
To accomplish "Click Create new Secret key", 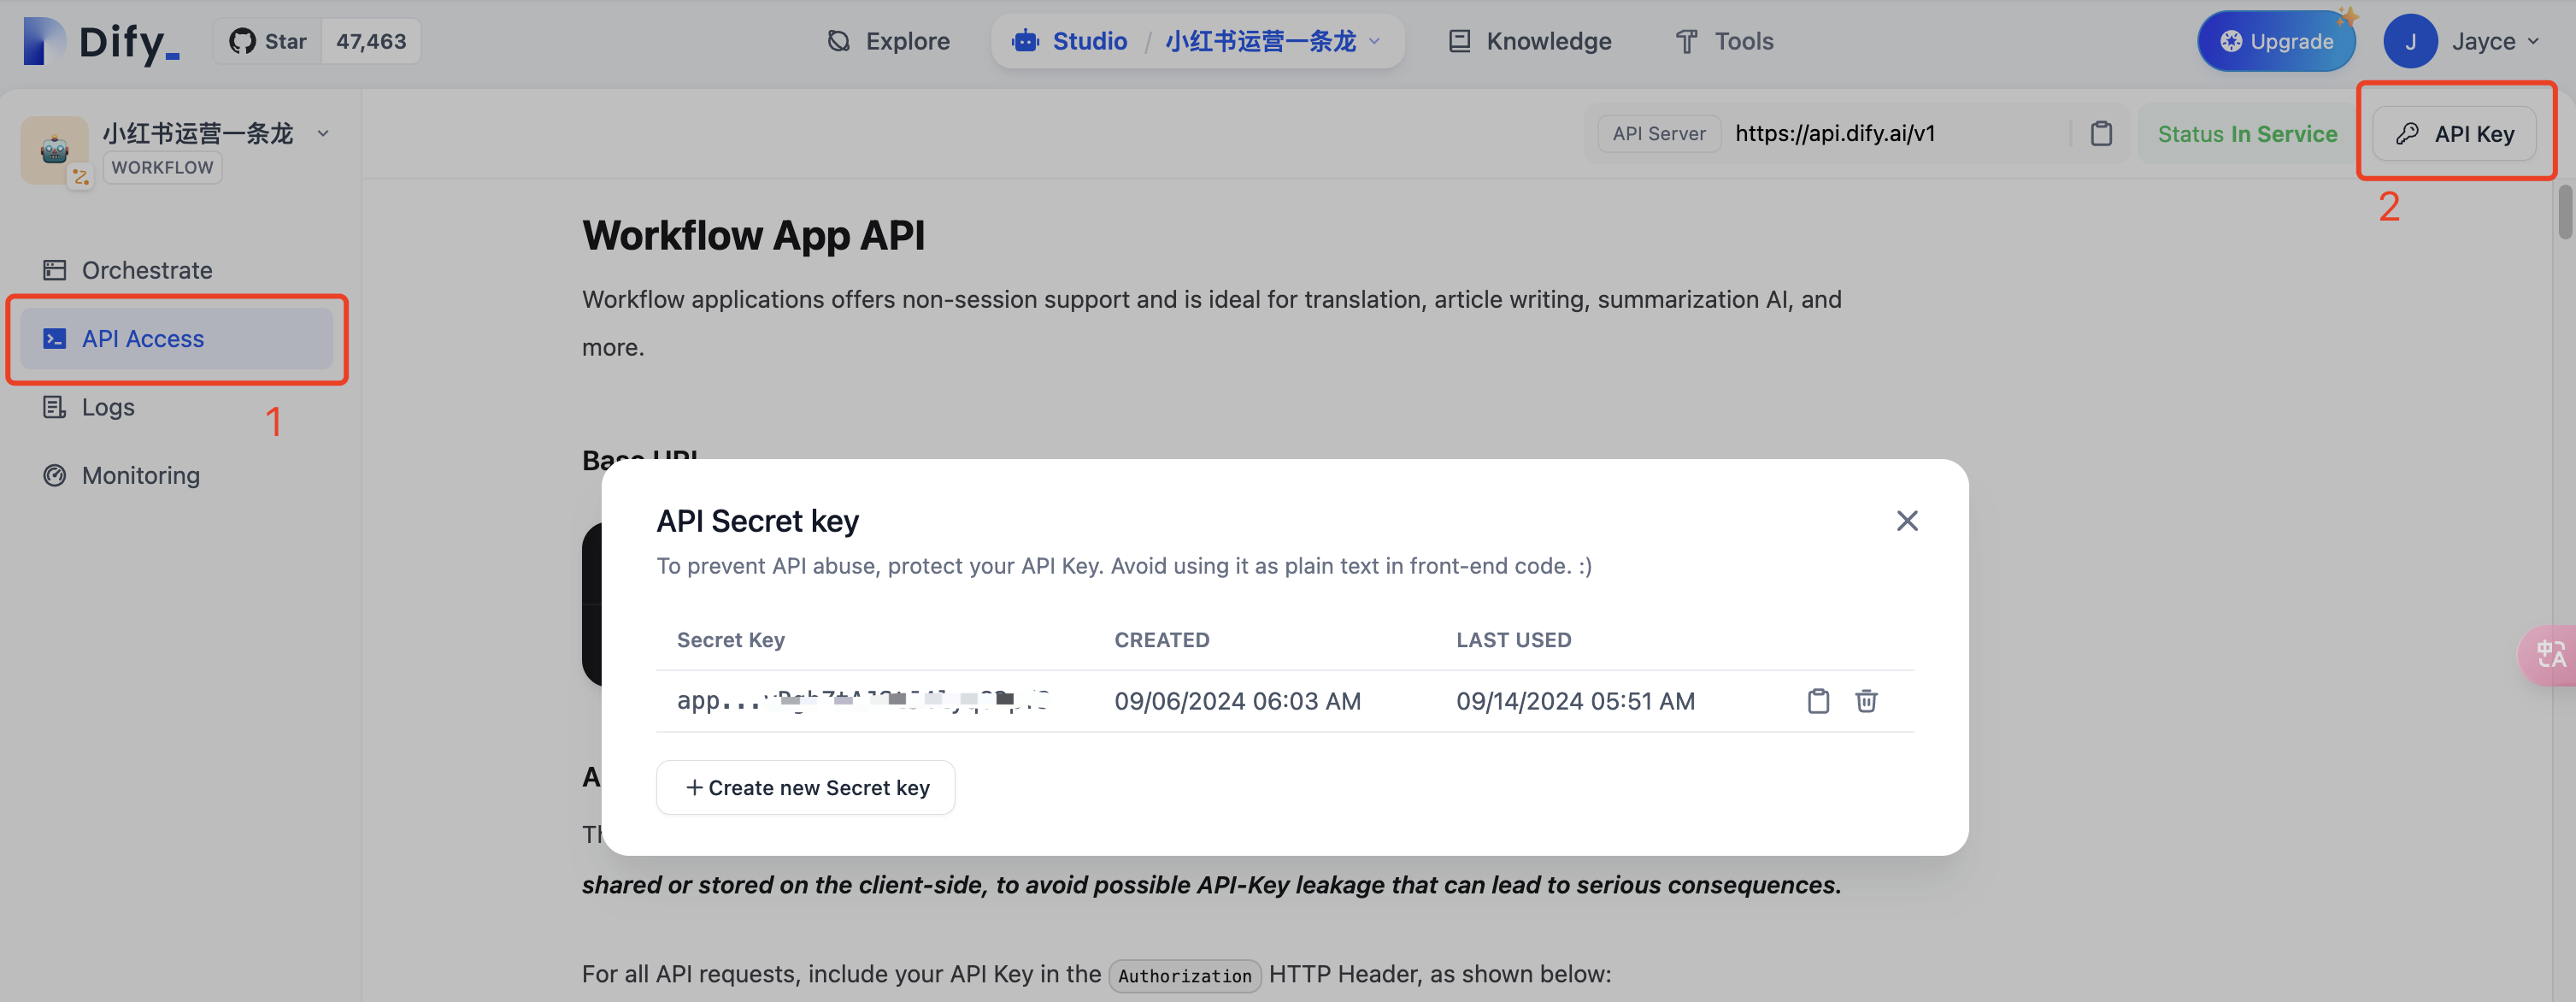I will click(806, 787).
